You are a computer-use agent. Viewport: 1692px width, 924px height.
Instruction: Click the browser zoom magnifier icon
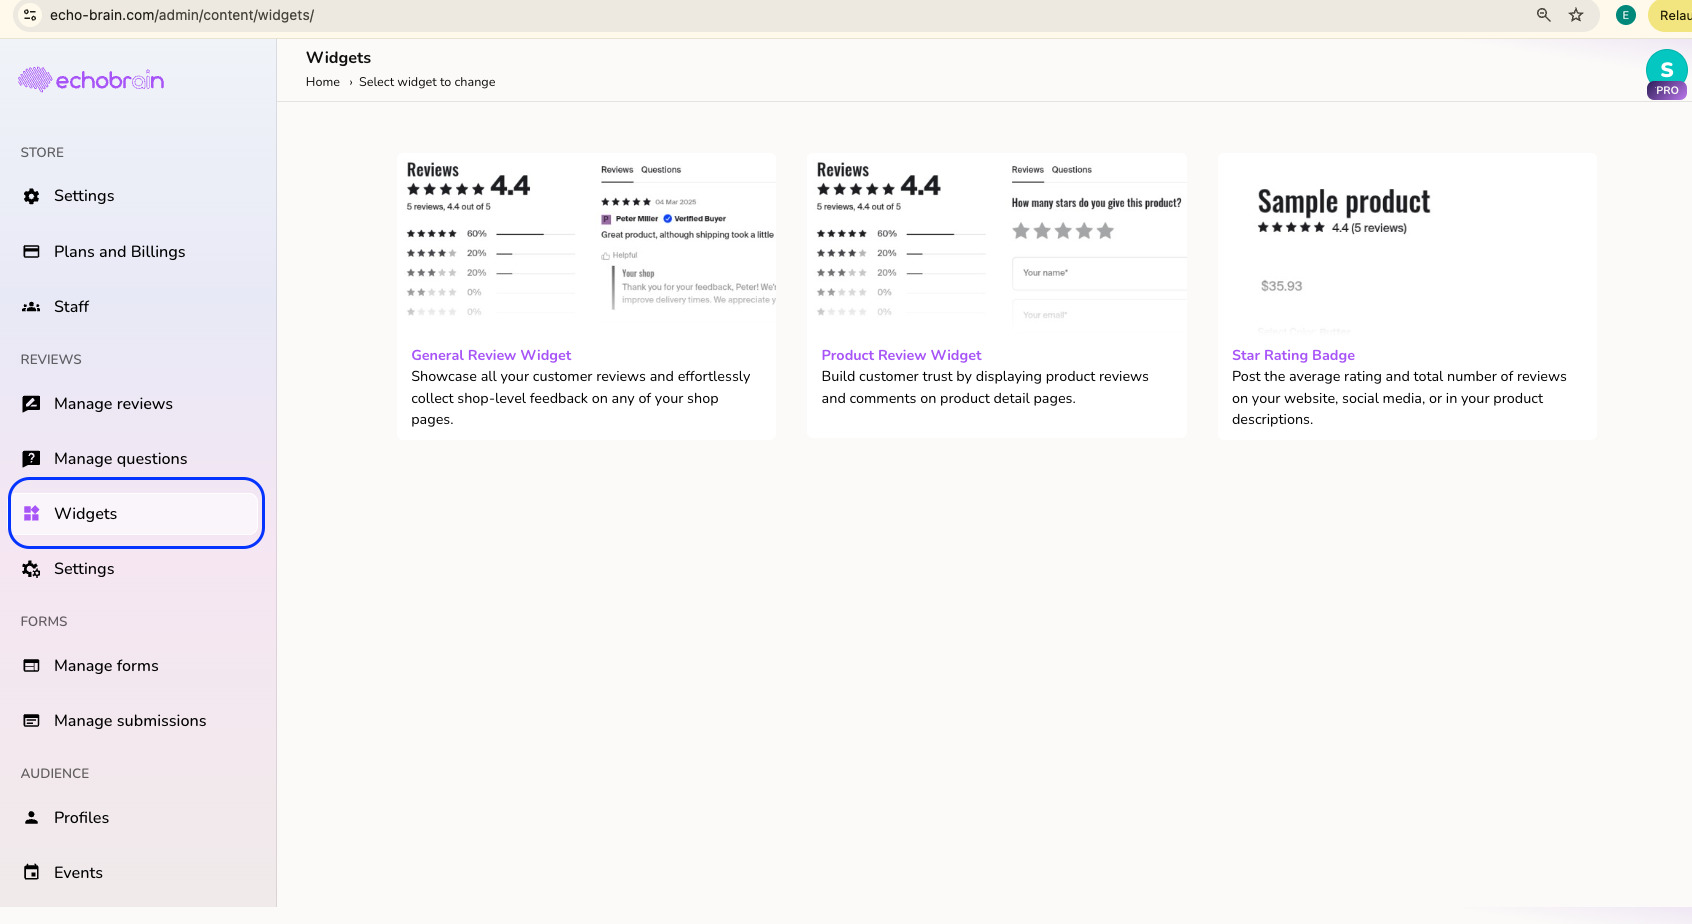tap(1544, 15)
